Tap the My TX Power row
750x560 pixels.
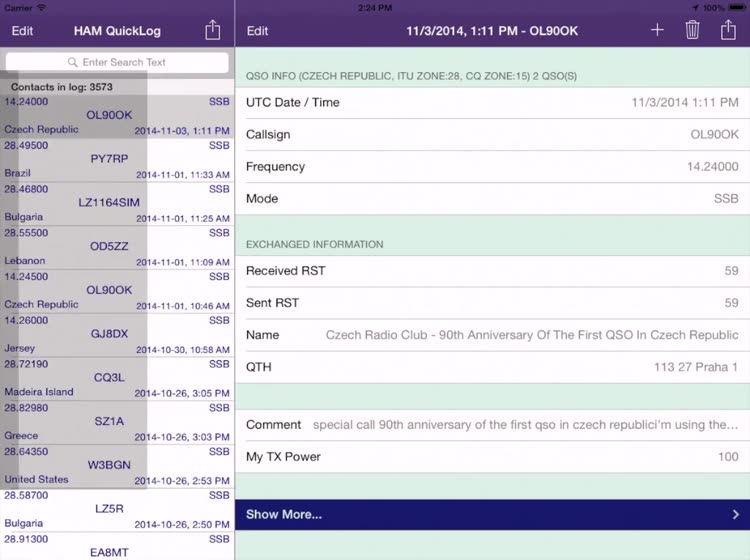[493, 457]
